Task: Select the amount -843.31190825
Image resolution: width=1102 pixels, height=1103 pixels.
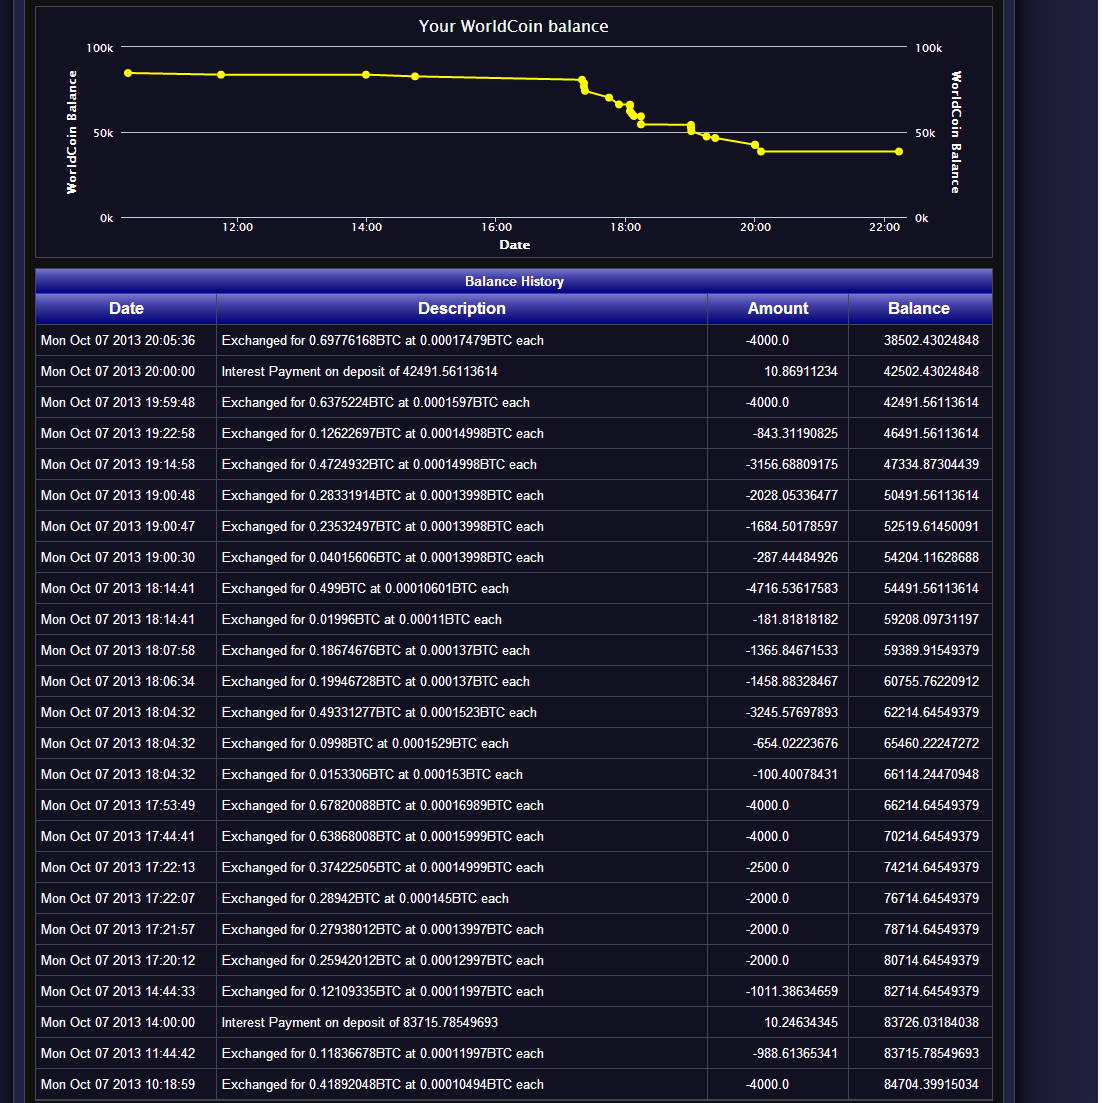Action: tap(795, 433)
